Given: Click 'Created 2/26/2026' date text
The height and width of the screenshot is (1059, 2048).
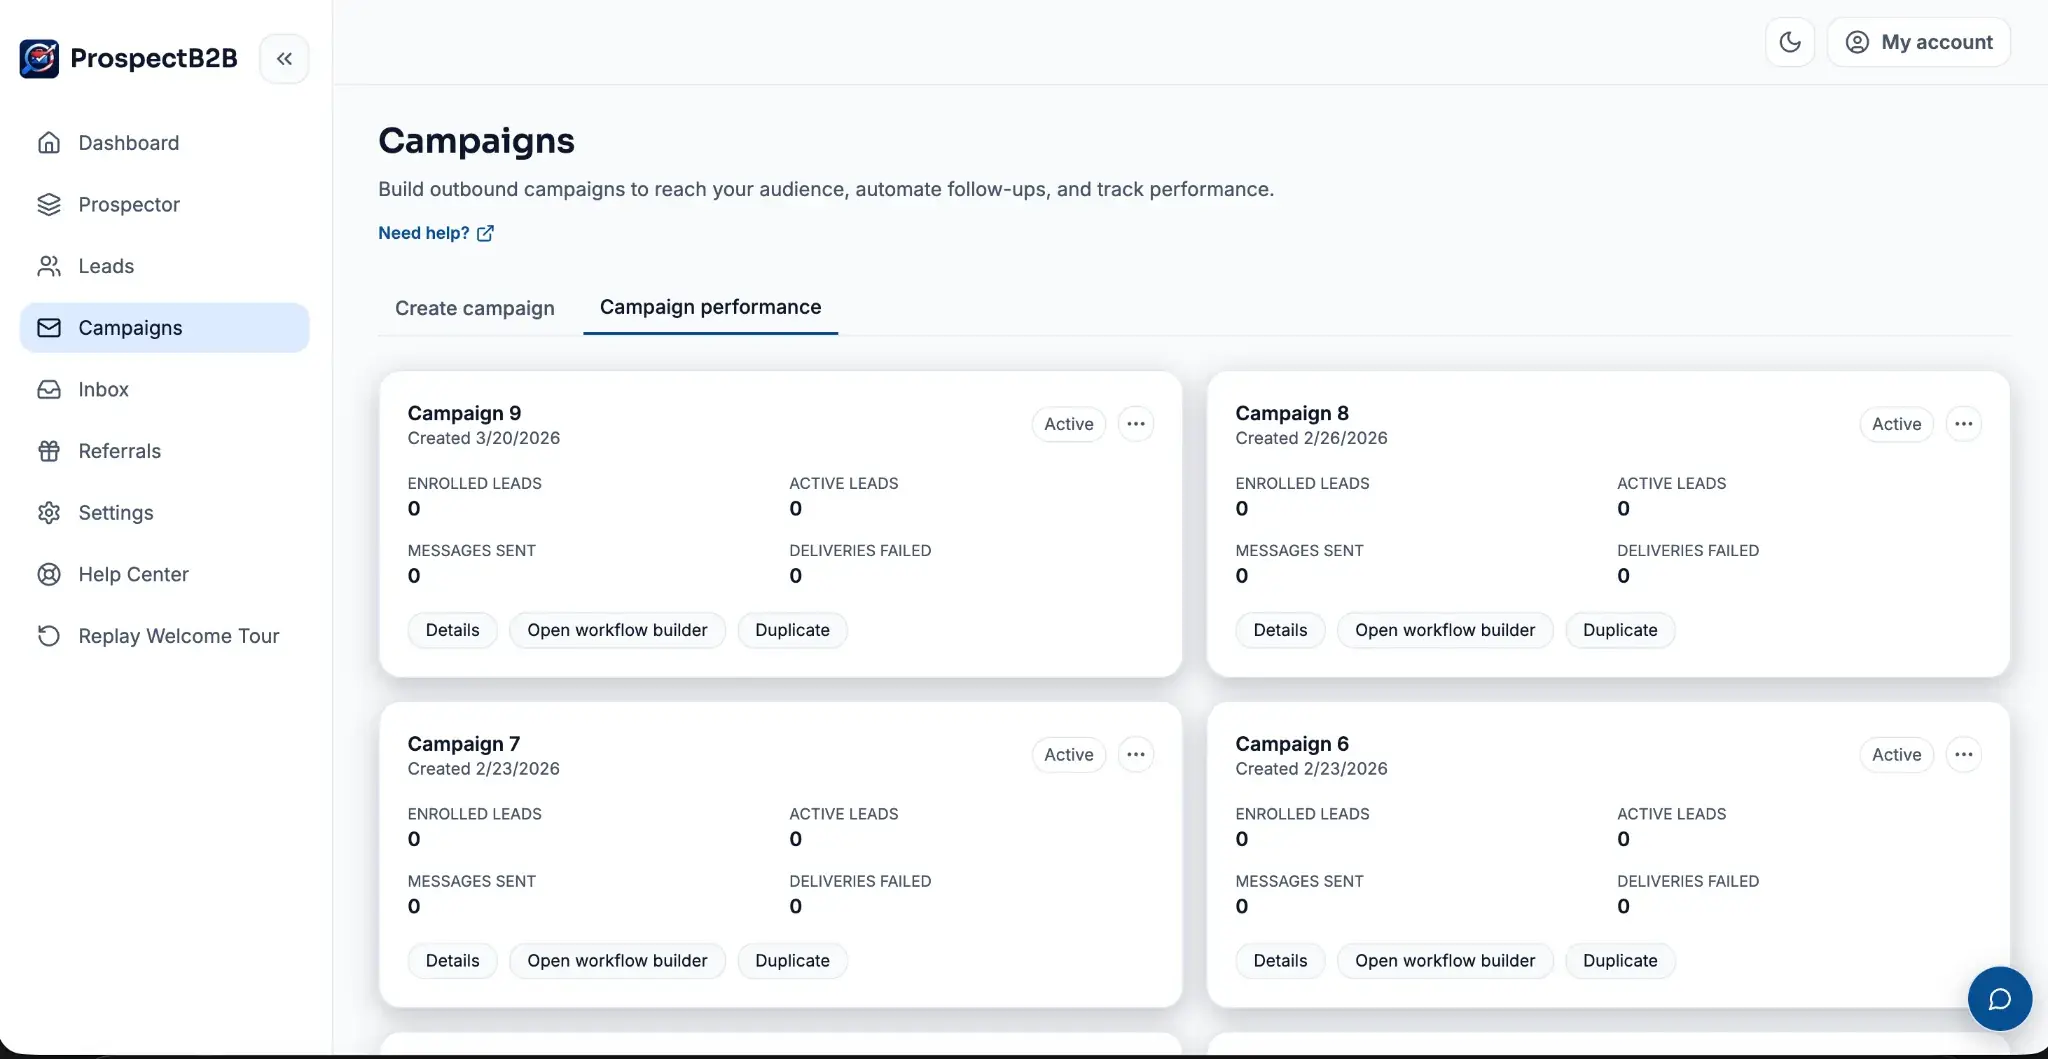Looking at the screenshot, I should [1311, 438].
